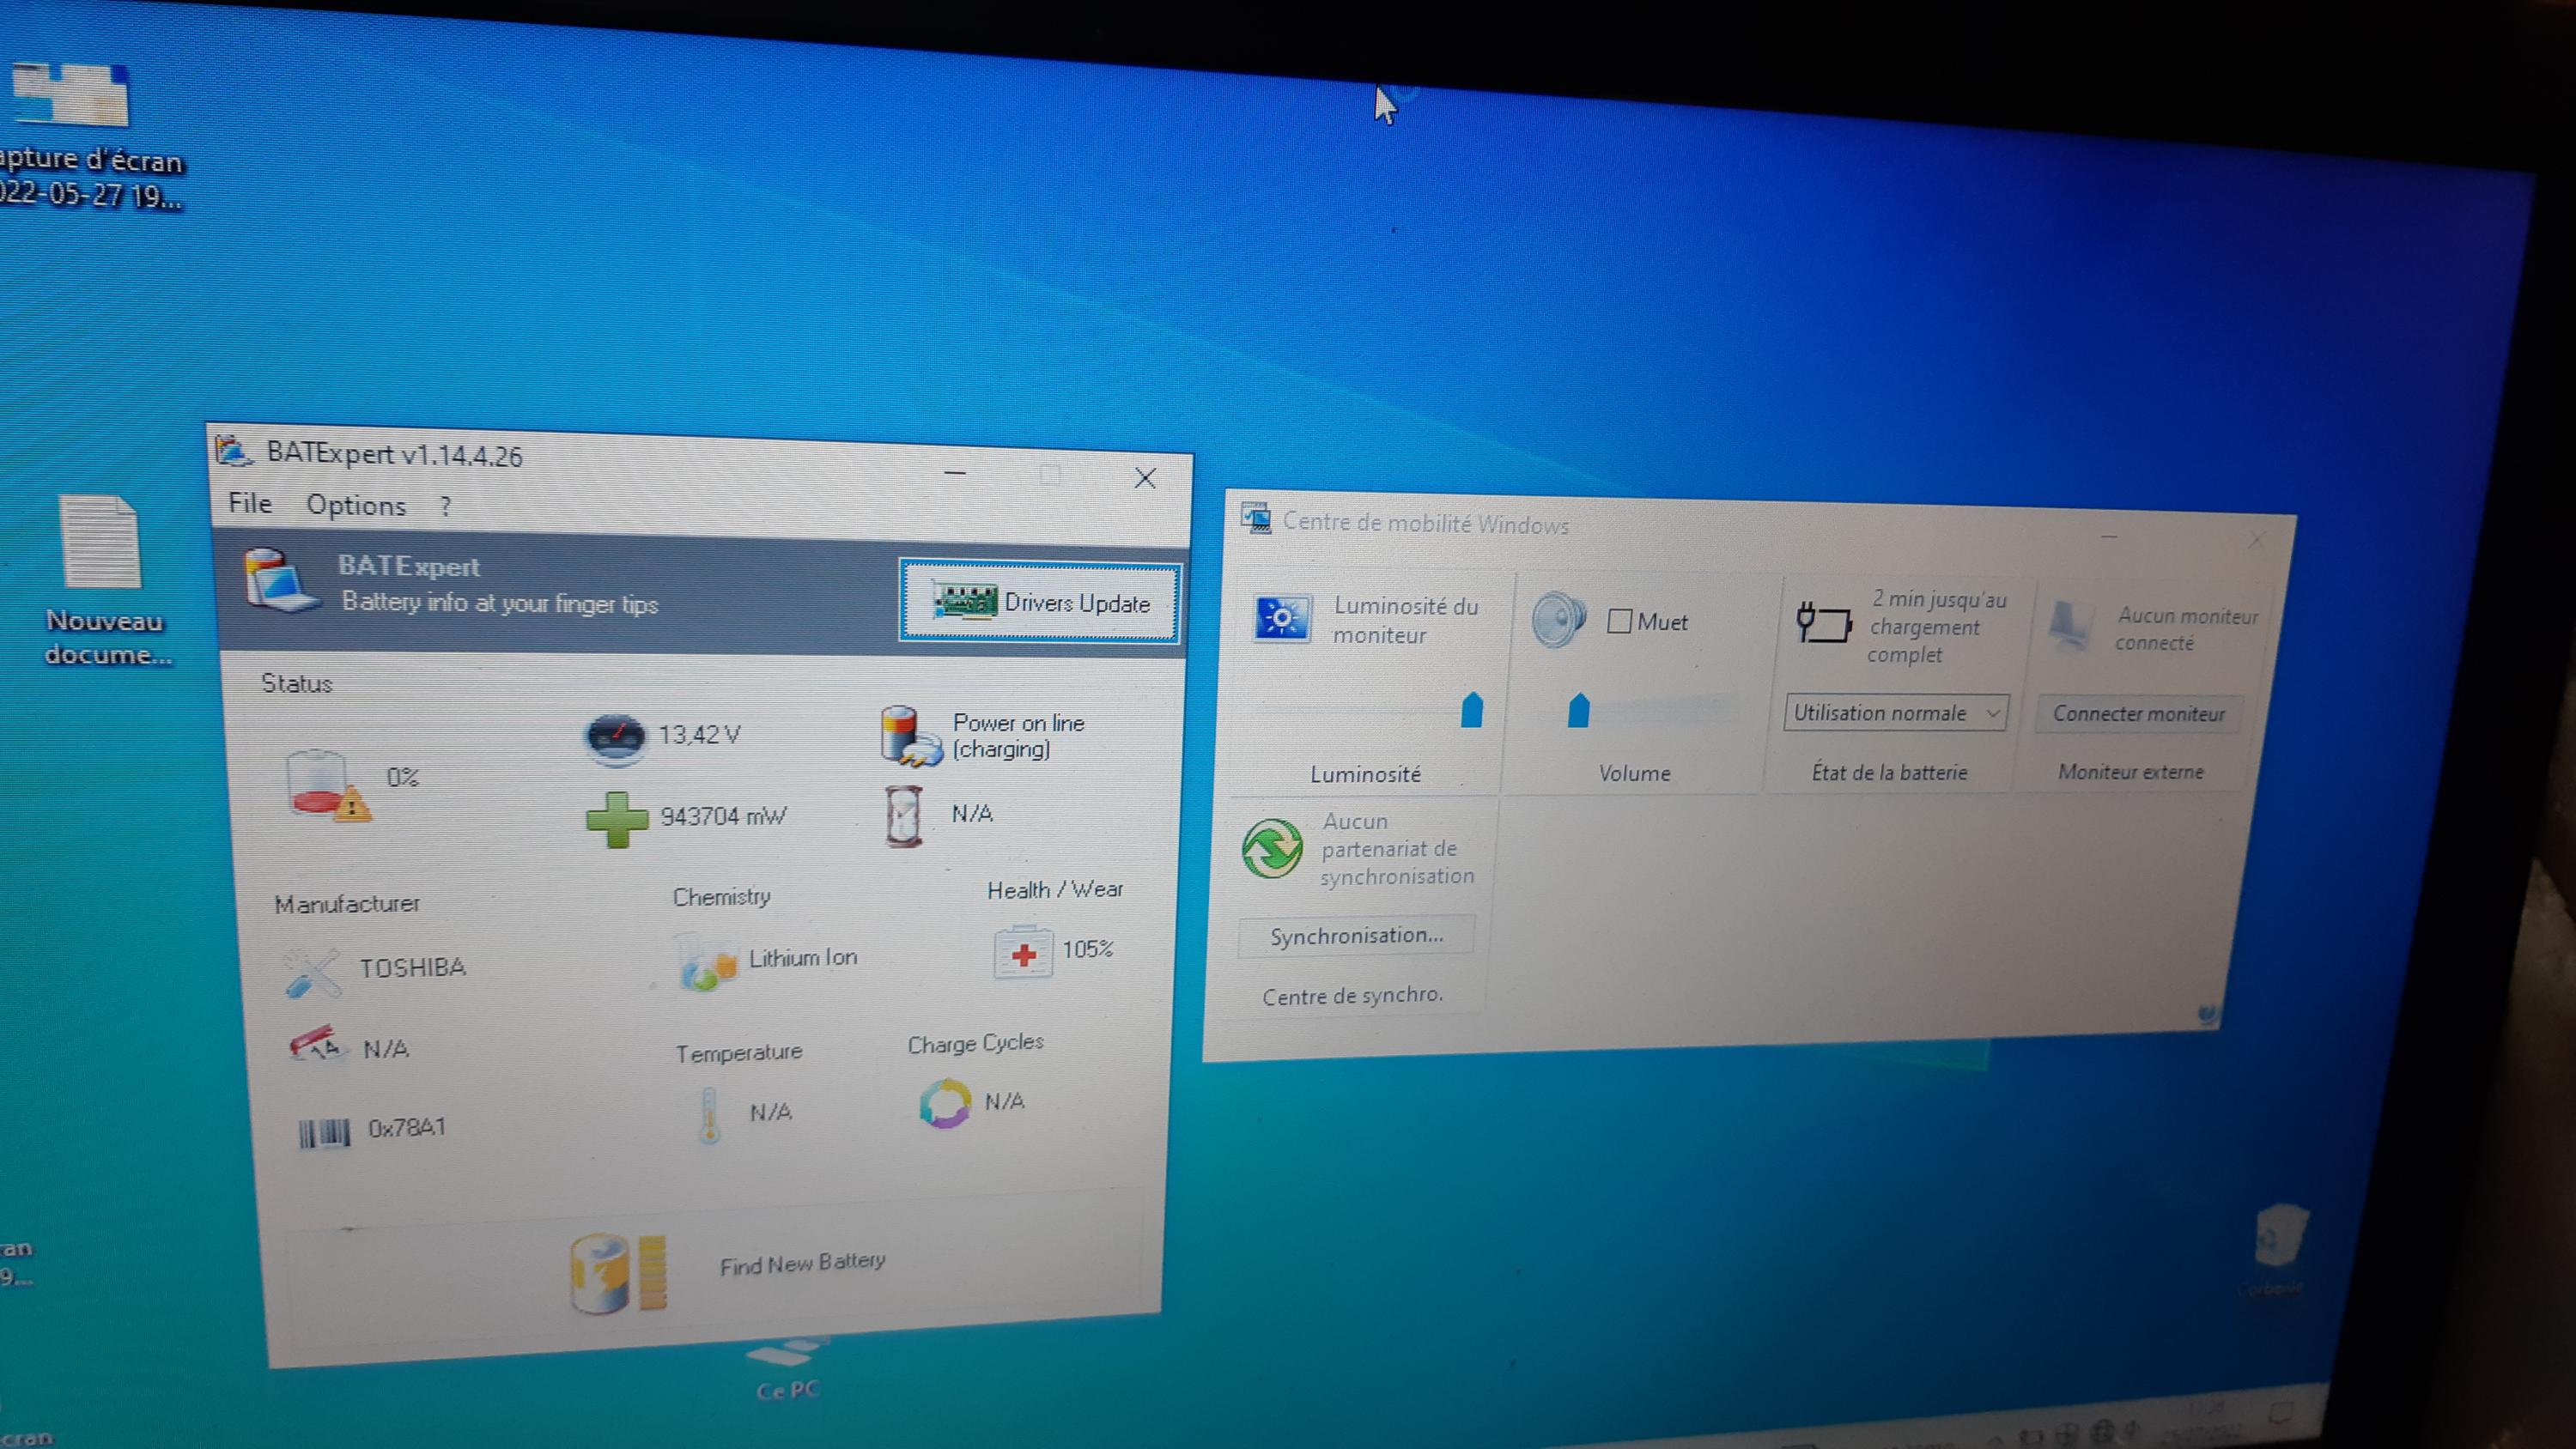
Task: Open the ? help menu
Action: point(446,507)
